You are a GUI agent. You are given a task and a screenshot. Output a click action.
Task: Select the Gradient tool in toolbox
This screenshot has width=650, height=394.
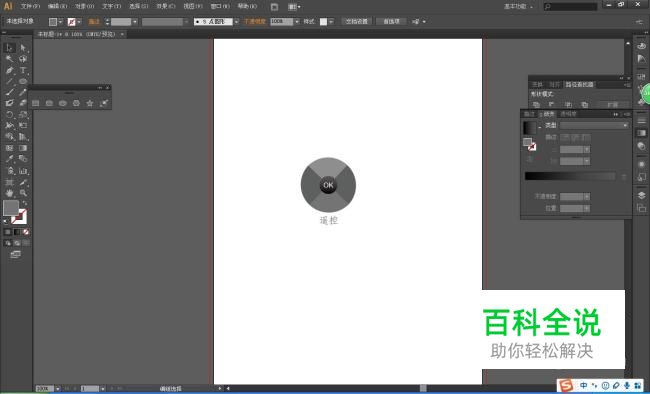click(x=23, y=148)
